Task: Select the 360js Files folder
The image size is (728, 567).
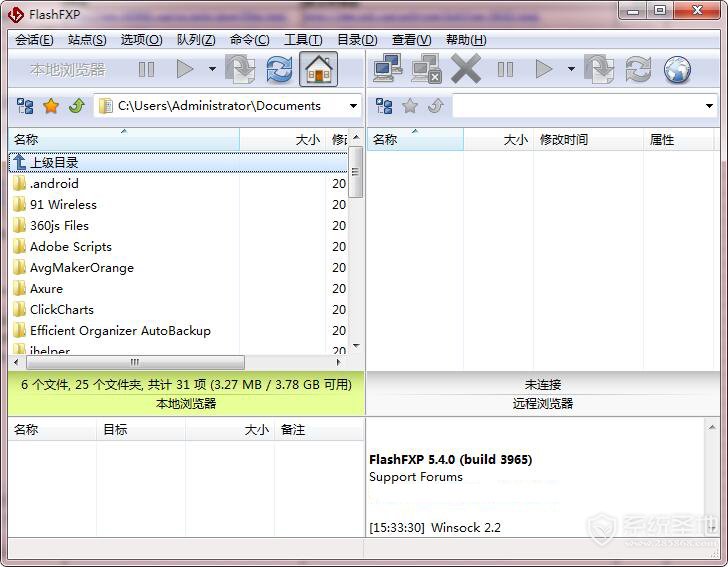Action: coord(178,226)
